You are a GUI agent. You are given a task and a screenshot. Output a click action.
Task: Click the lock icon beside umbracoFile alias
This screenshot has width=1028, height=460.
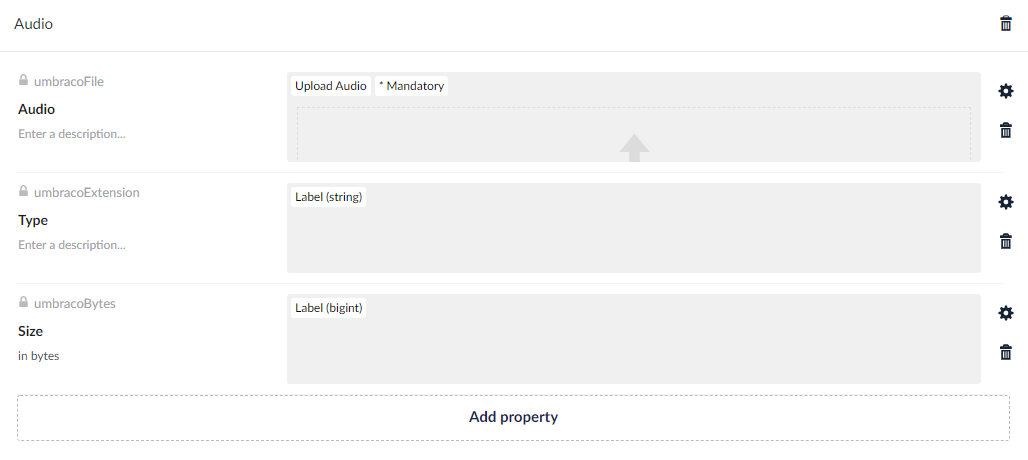point(24,81)
